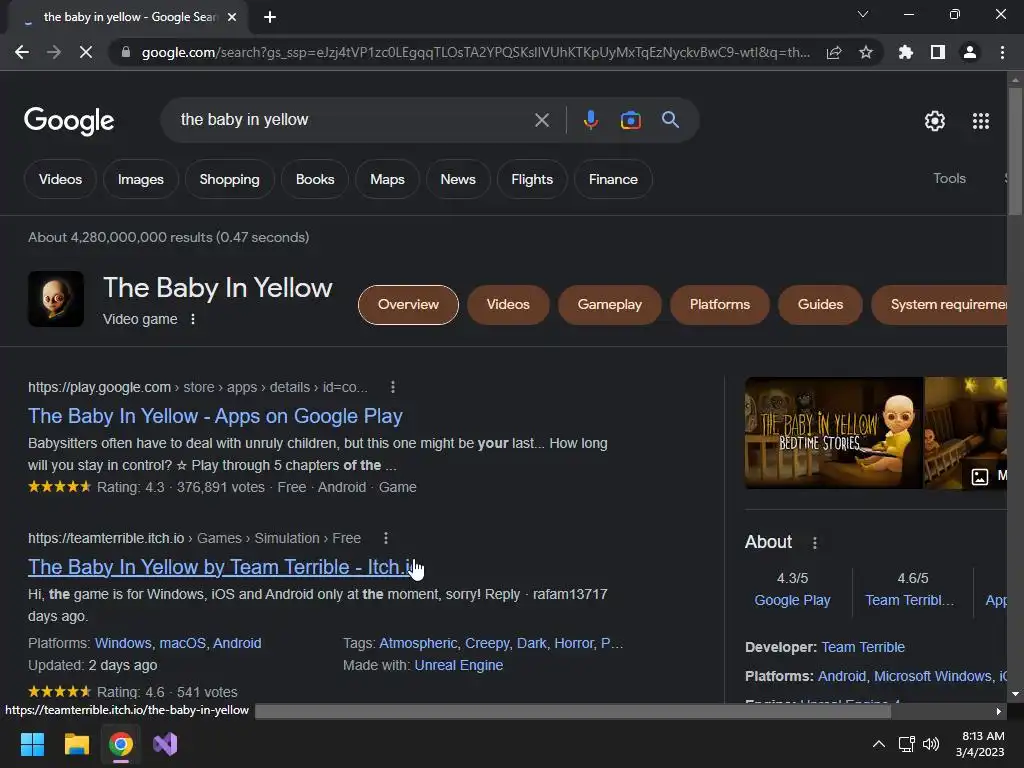
Task: Filter results by Images
Action: (x=140, y=179)
